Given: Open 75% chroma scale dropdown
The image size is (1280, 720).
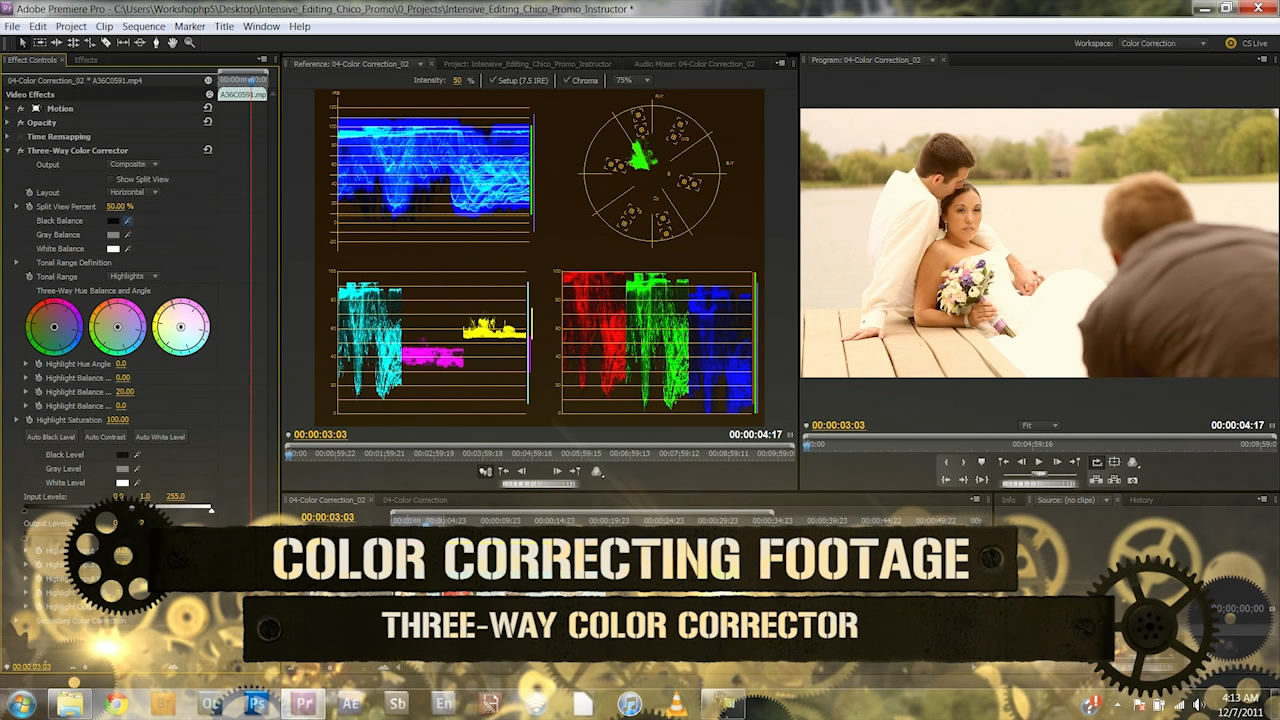Looking at the screenshot, I should click(x=630, y=80).
